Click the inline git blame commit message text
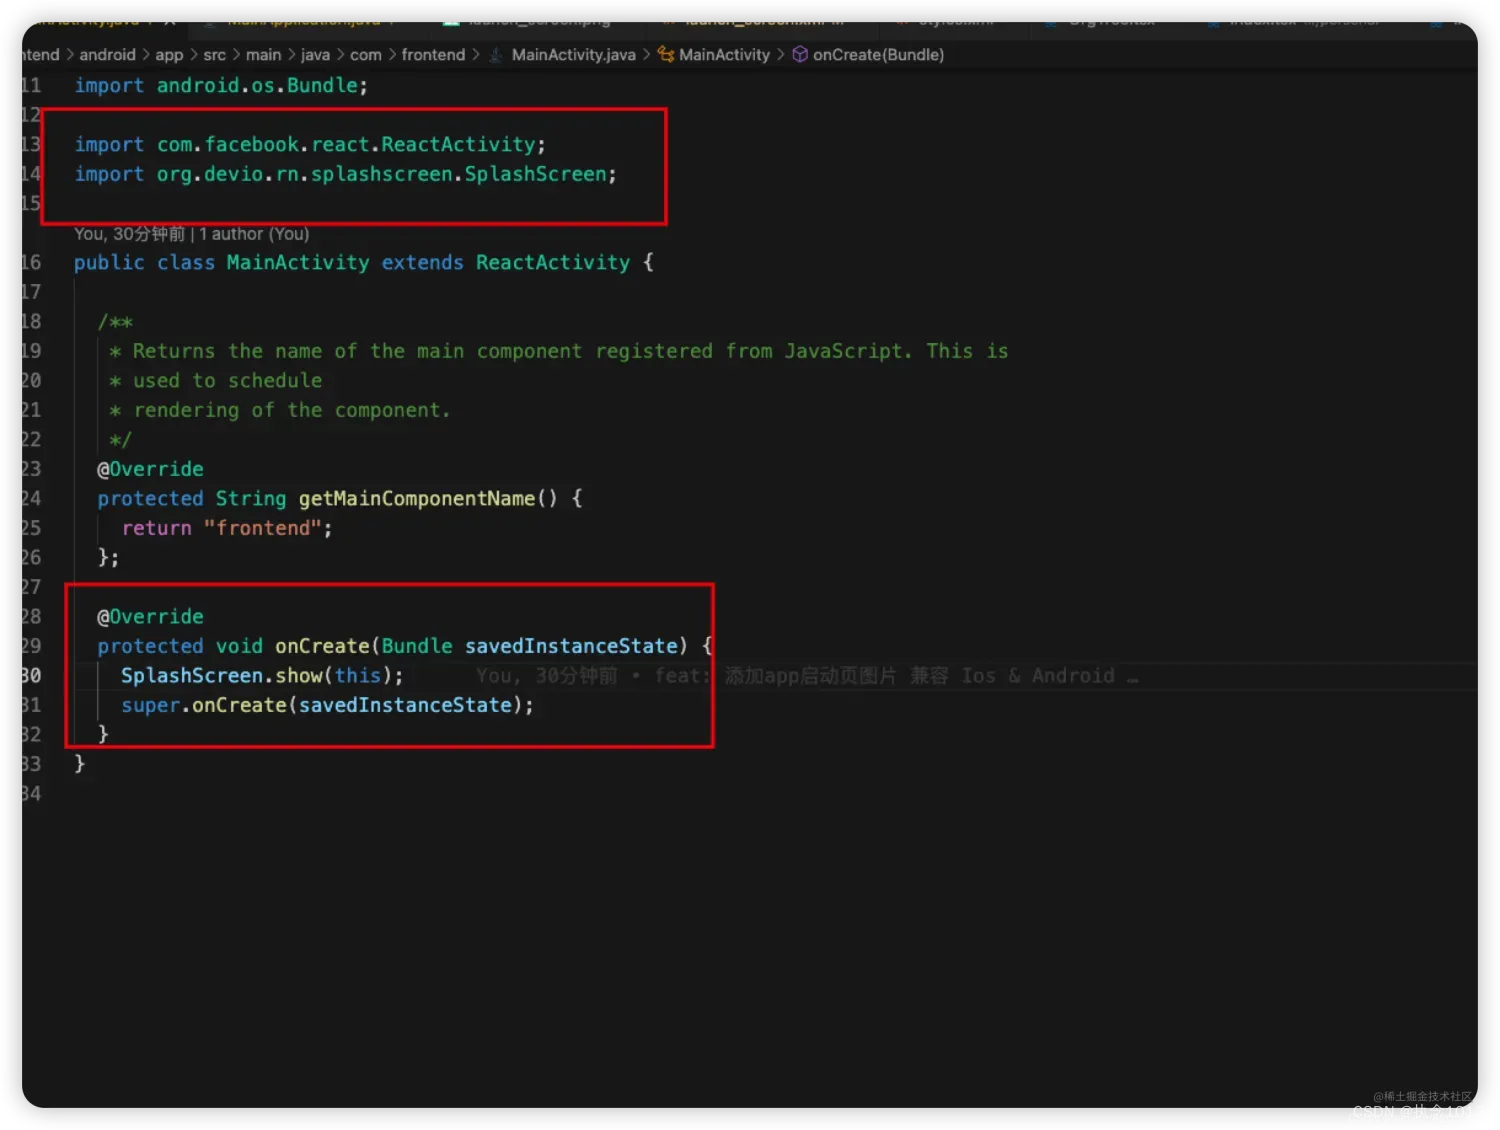This screenshot has height=1130, width=1500. point(800,675)
